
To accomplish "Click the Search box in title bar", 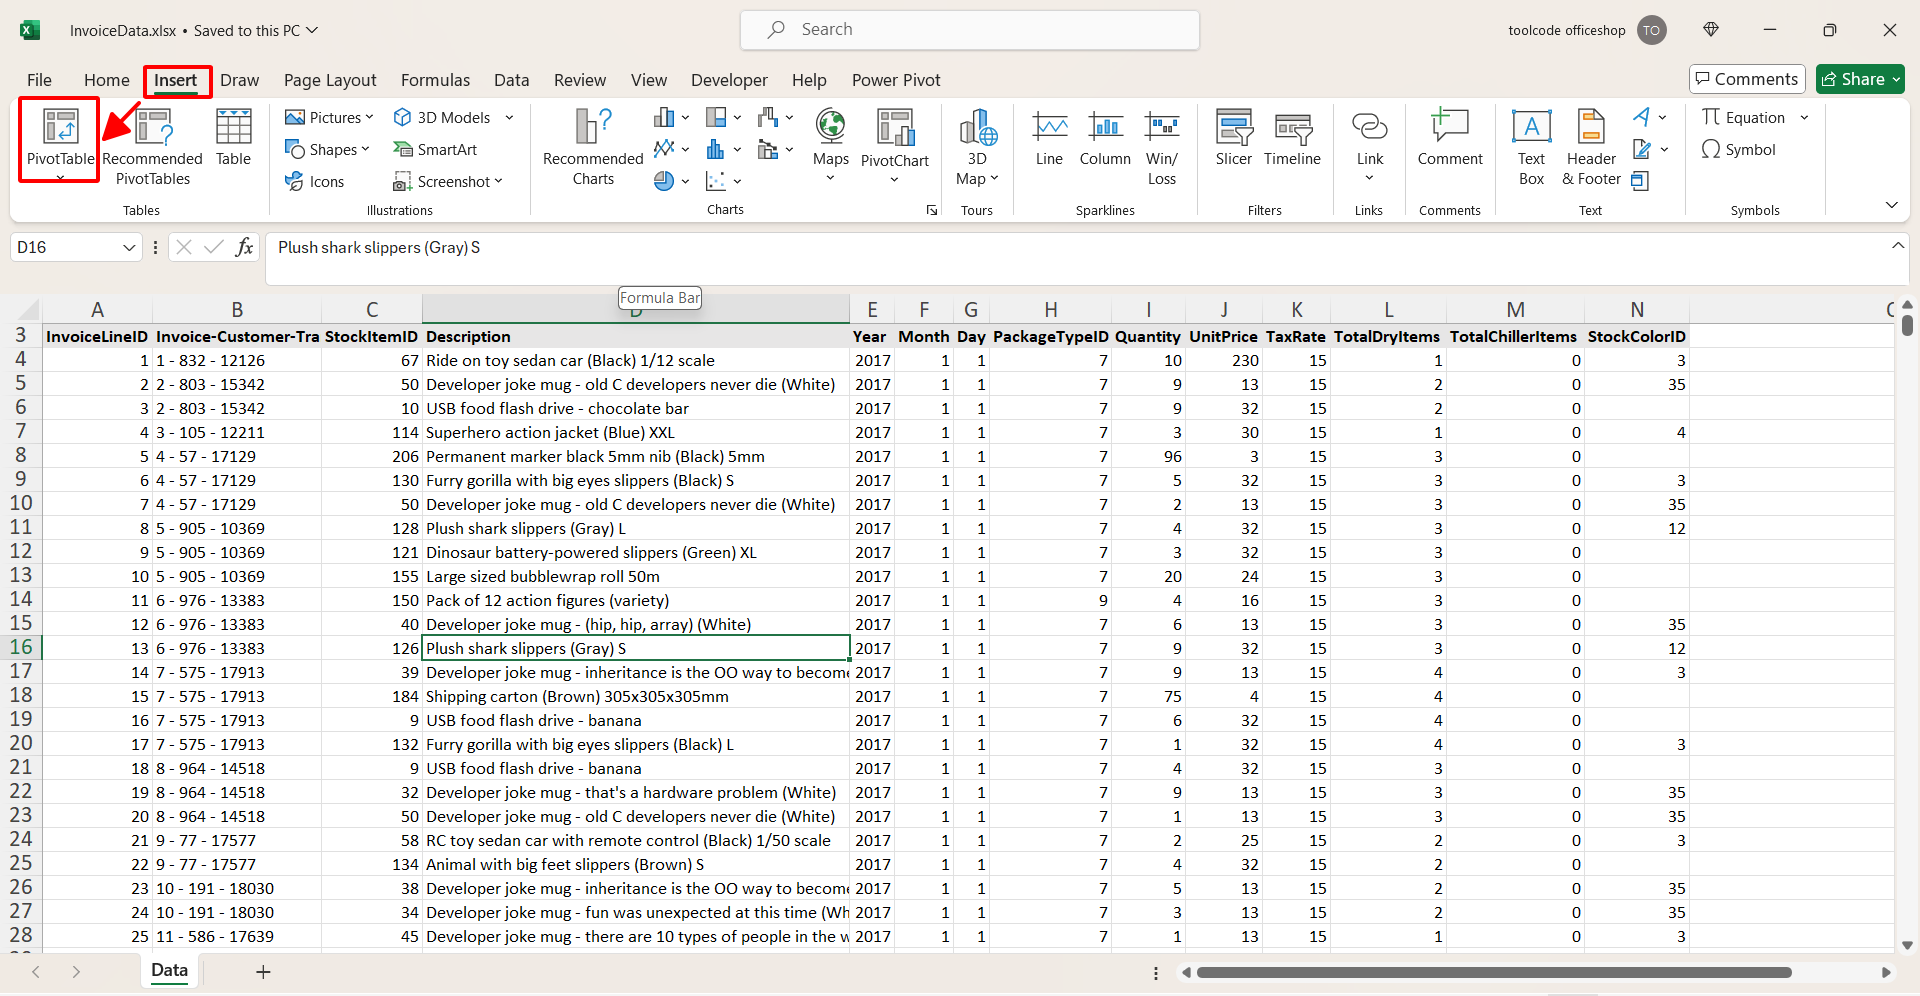I will point(969,30).
